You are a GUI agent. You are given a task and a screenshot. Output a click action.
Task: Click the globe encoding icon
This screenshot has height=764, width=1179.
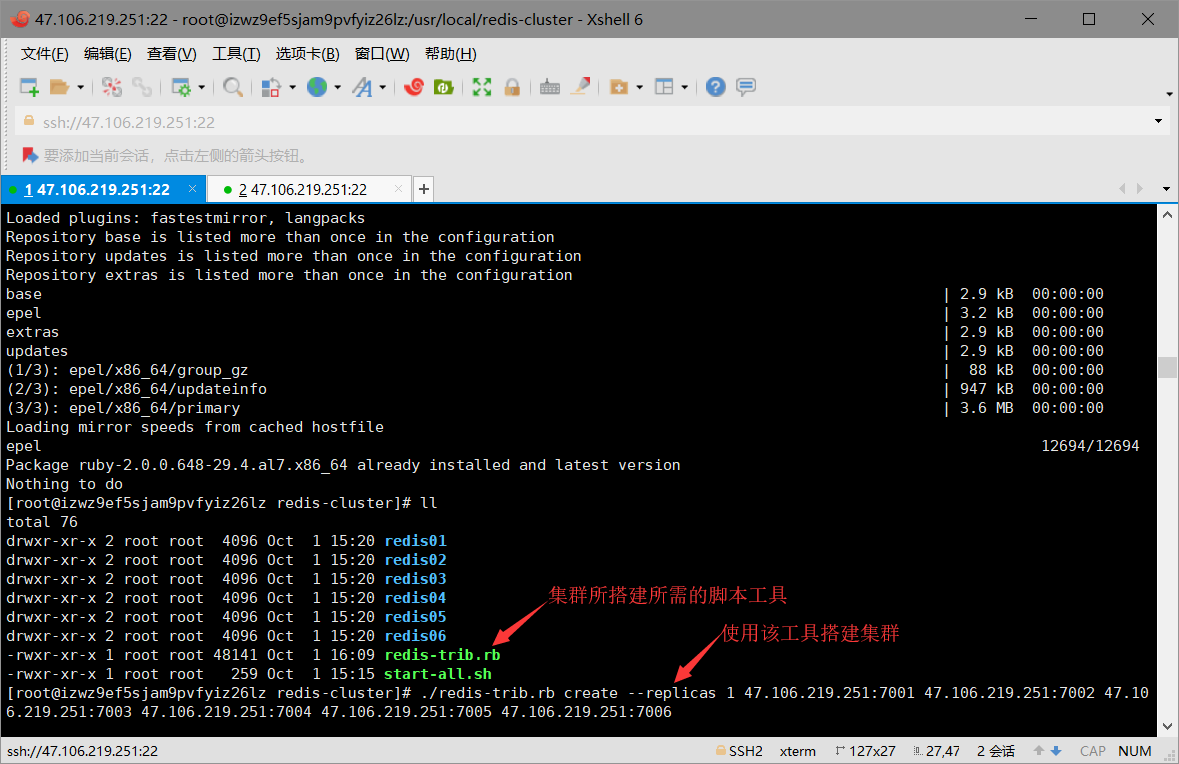[x=317, y=87]
